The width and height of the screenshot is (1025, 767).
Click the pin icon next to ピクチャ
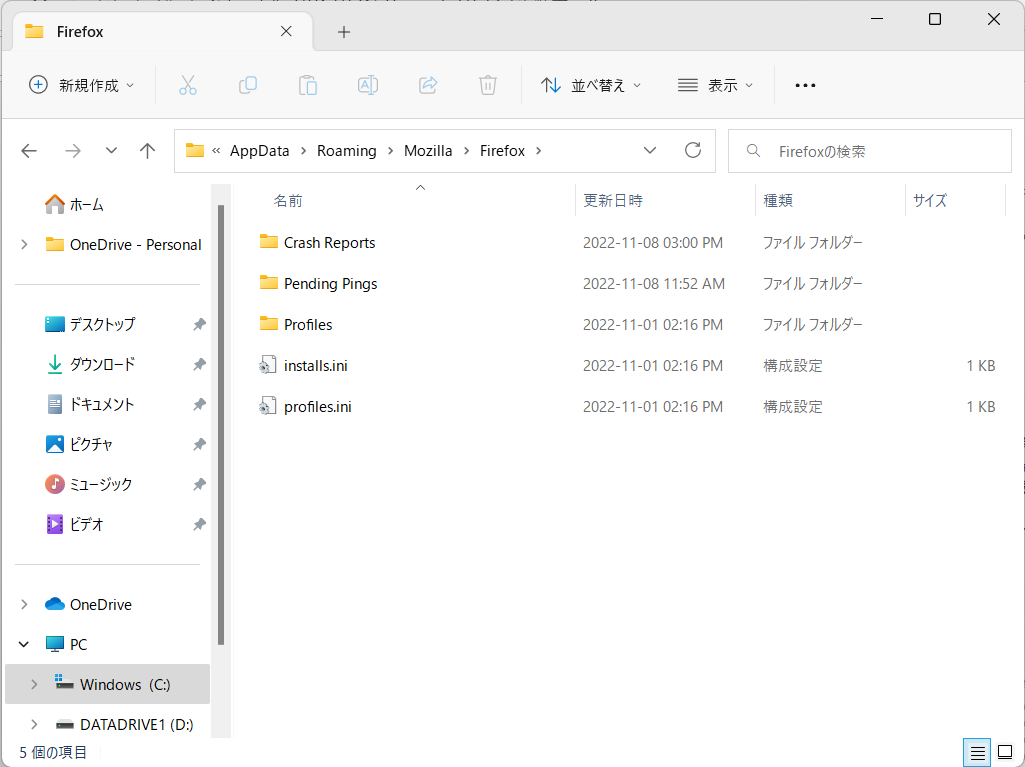[199, 445]
